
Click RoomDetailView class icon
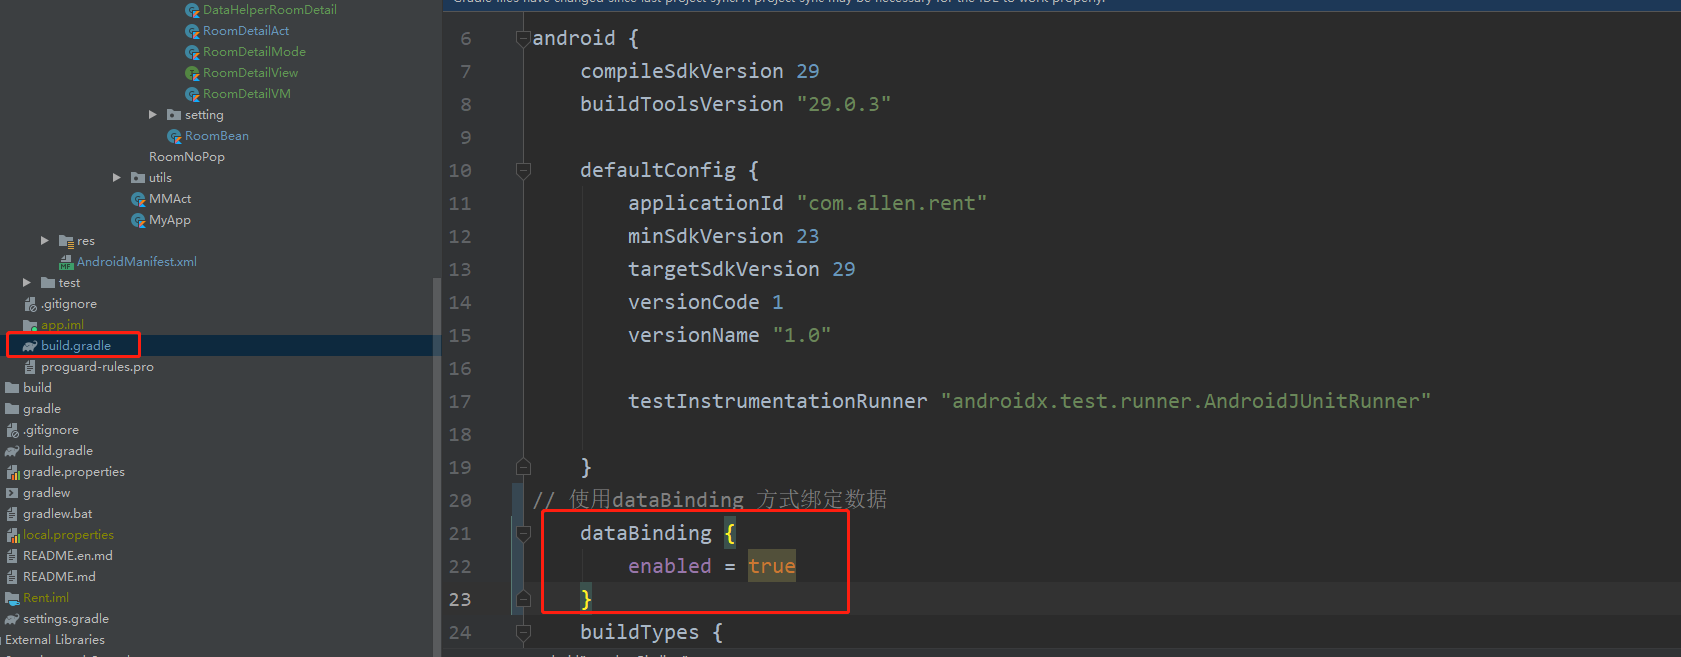192,73
